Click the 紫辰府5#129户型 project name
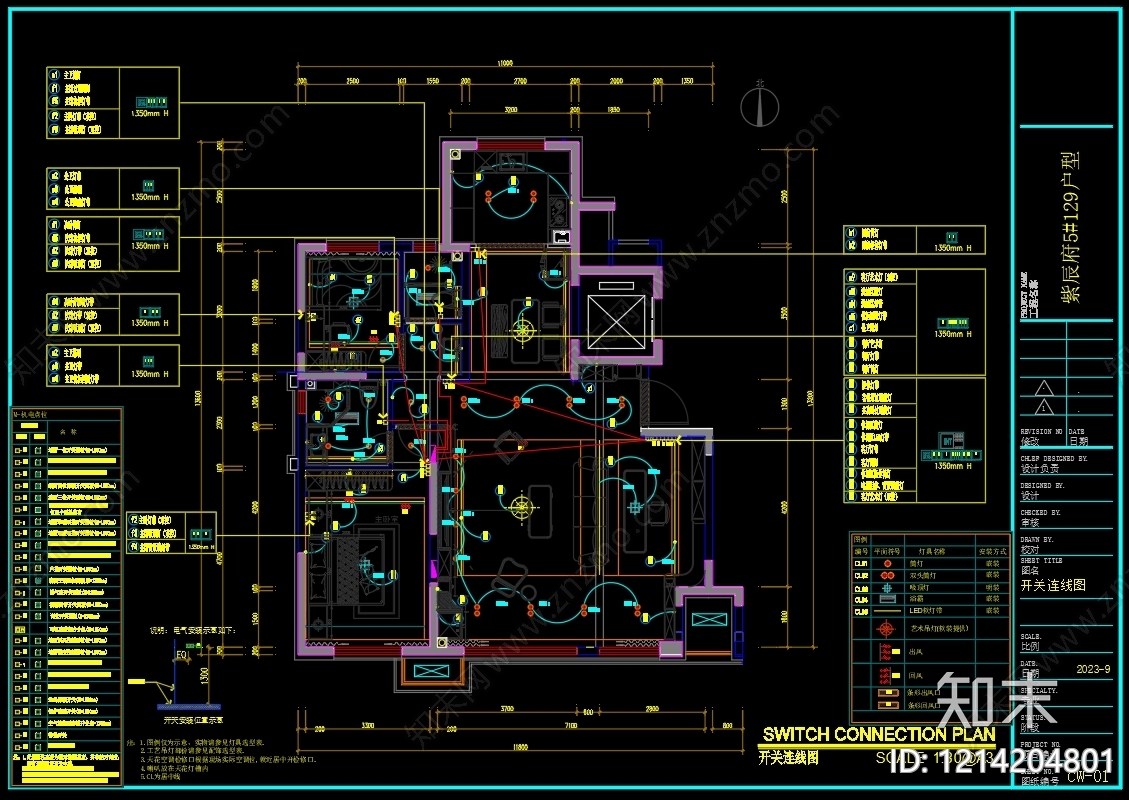This screenshot has height=800, width=1129. coord(1070,227)
